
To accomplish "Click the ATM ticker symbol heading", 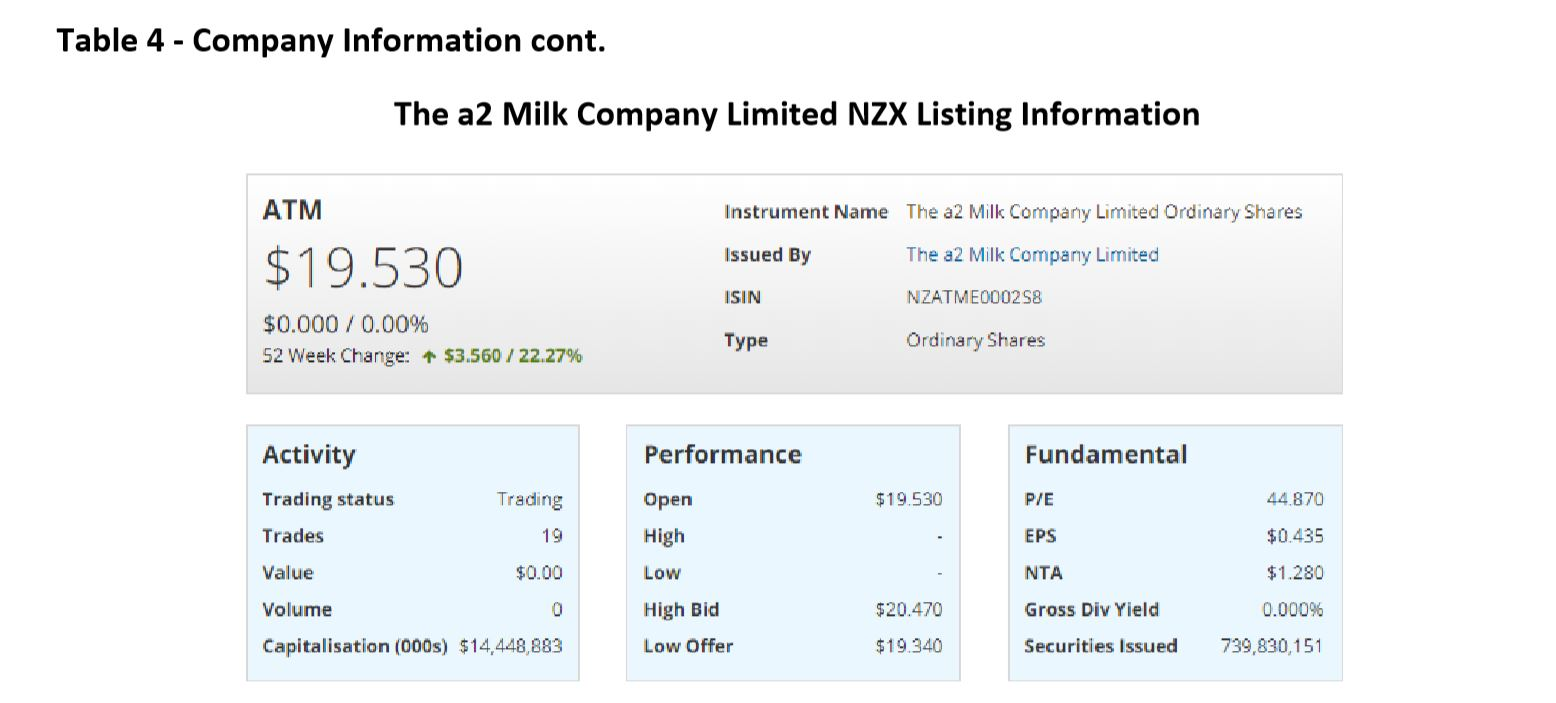I will pos(292,210).
